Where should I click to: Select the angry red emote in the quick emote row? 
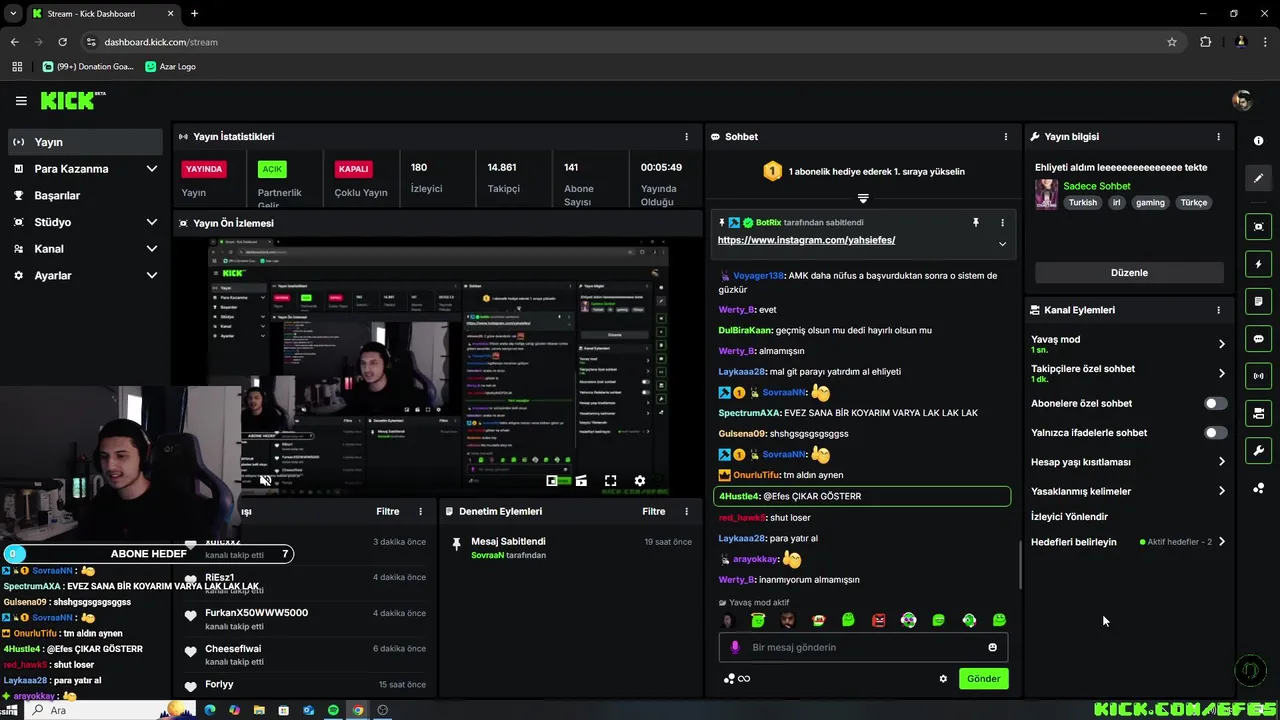point(878,620)
